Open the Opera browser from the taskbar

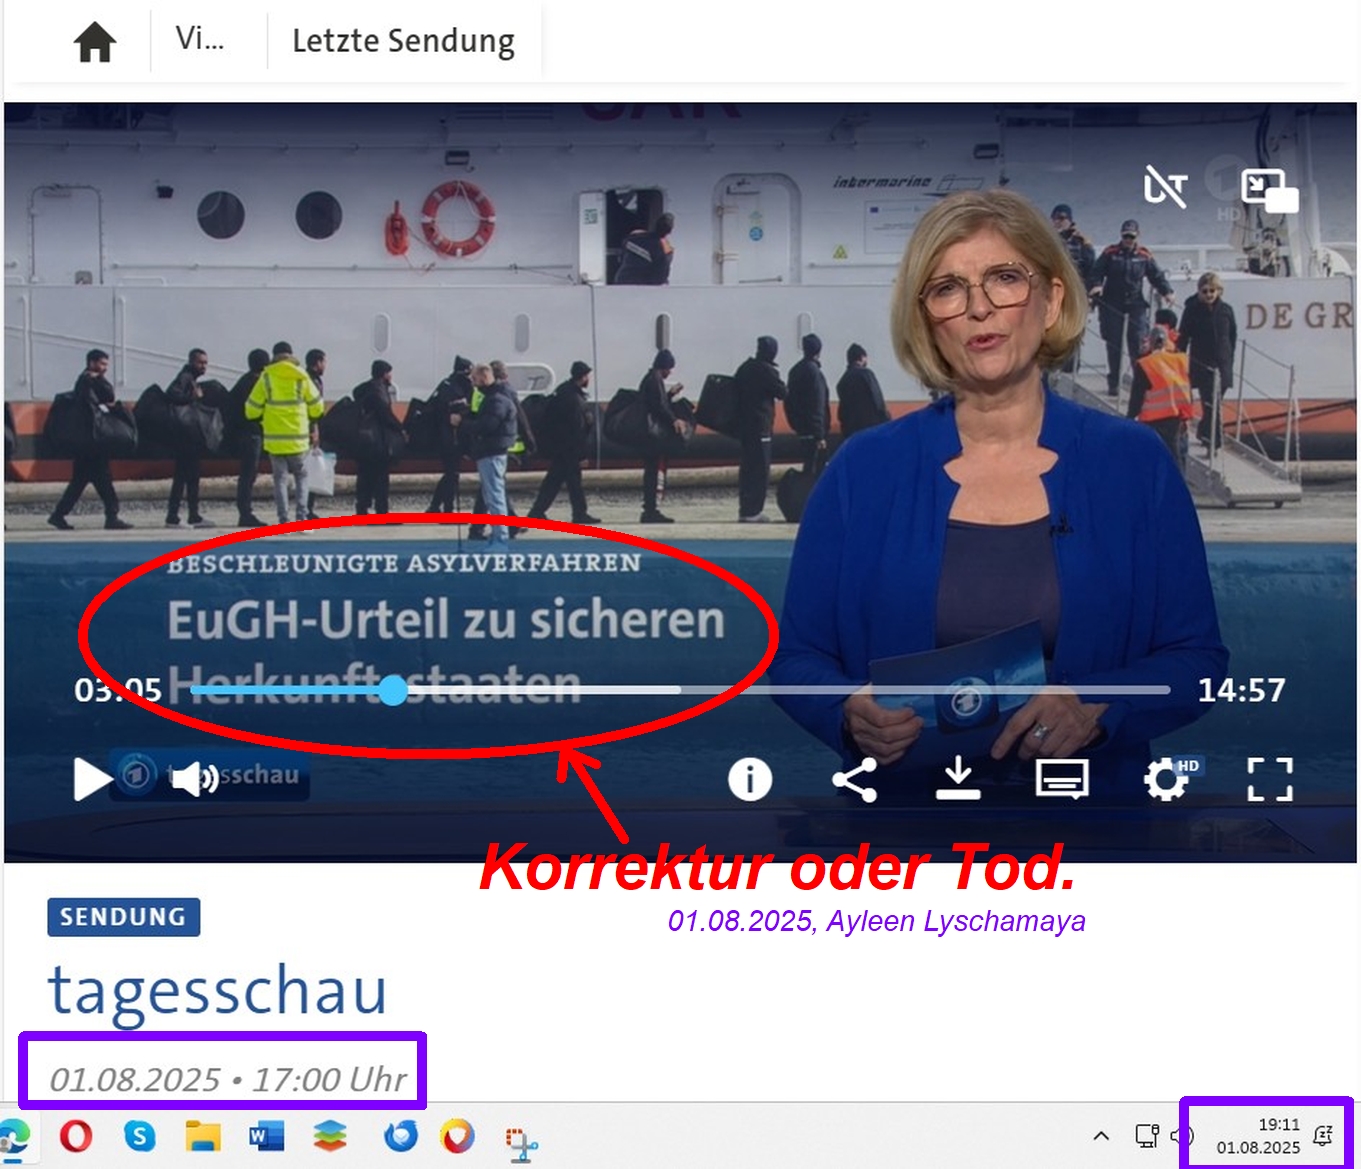click(76, 1136)
